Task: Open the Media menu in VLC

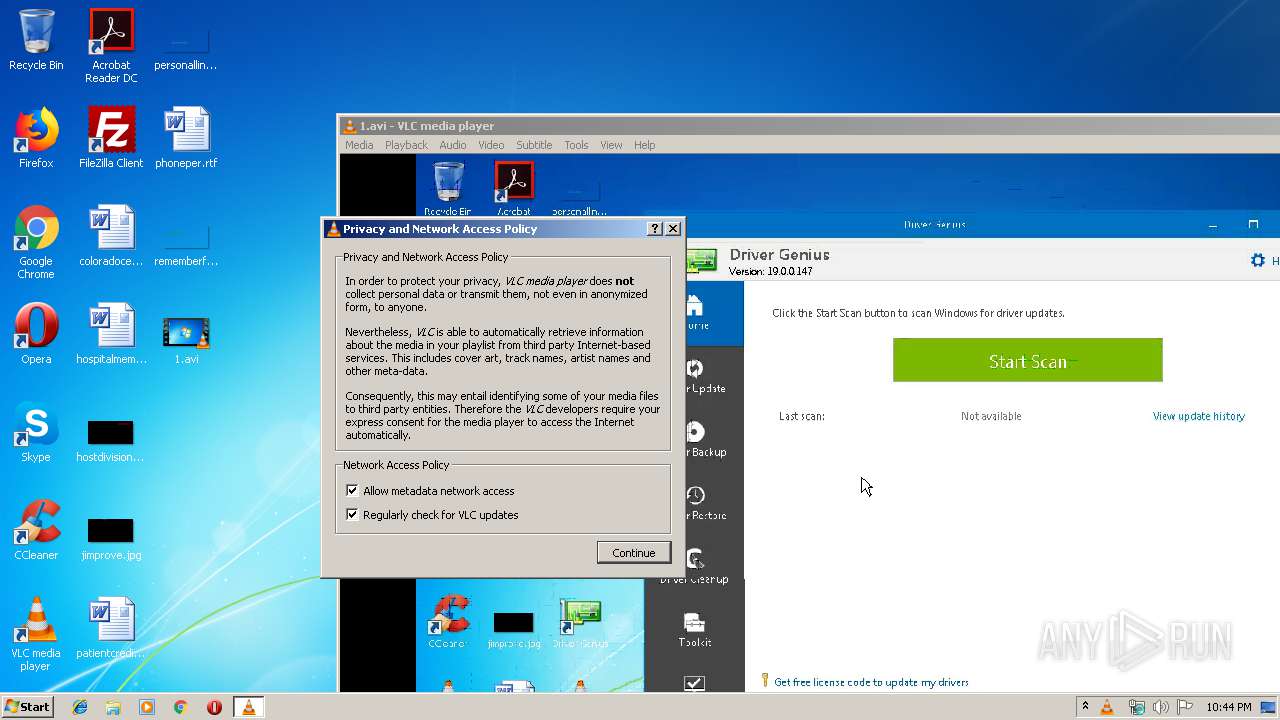Action: (359, 145)
